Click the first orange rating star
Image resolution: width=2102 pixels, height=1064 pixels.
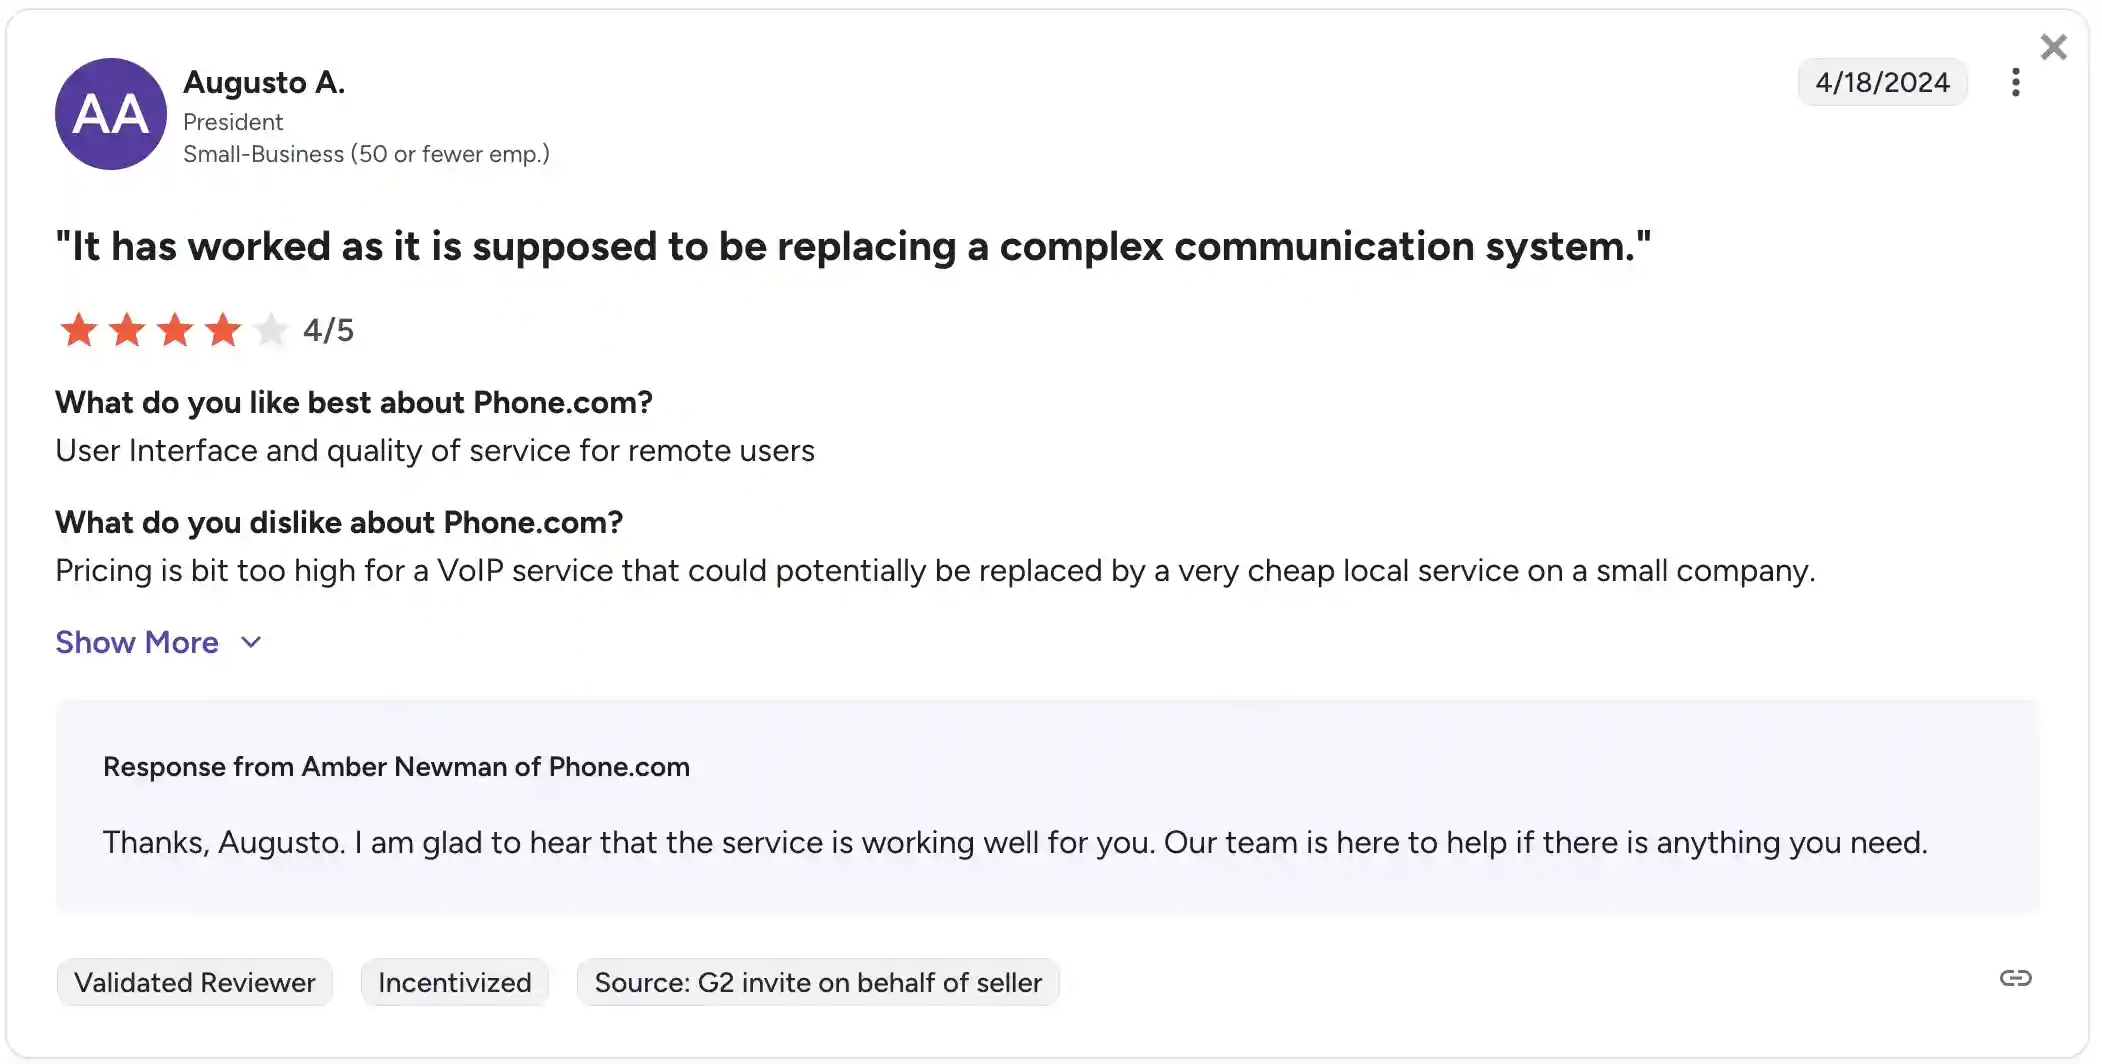coord(79,329)
